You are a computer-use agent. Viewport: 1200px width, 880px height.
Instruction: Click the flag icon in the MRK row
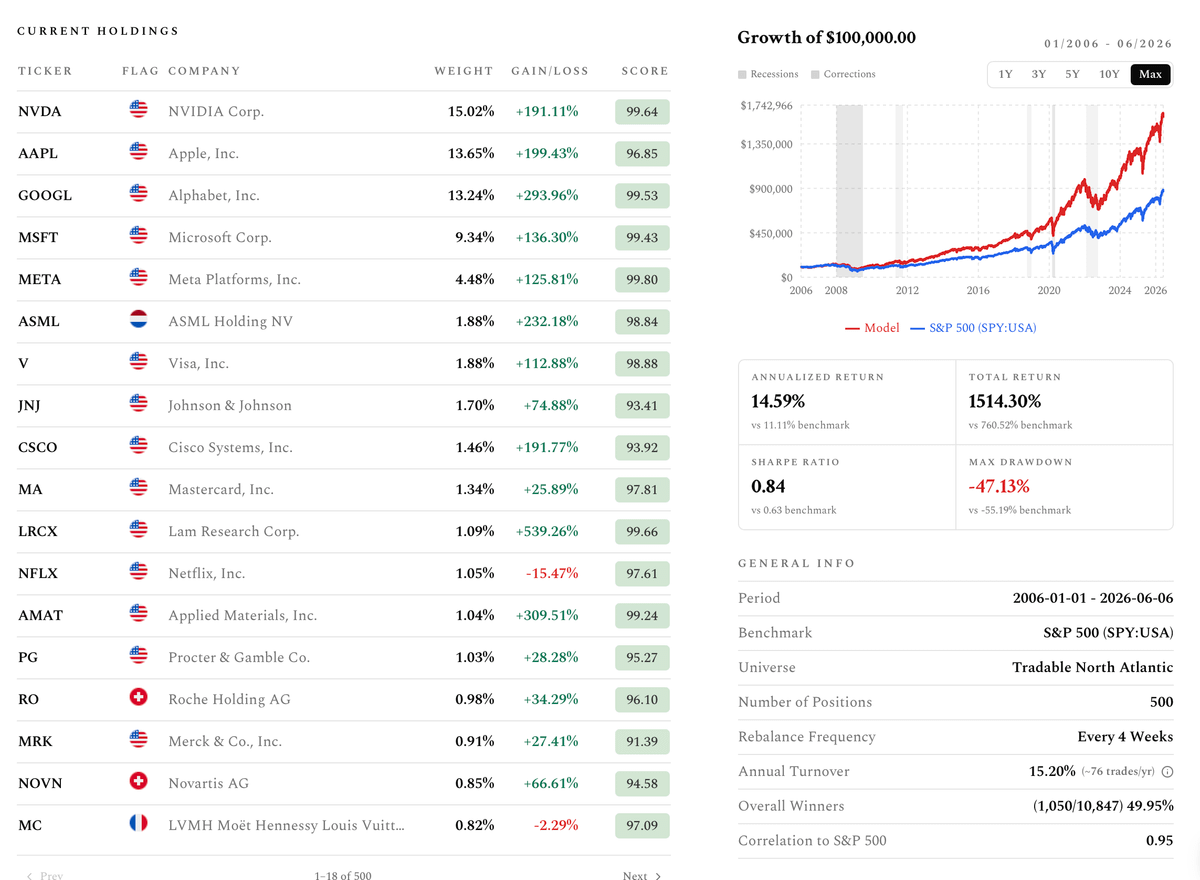(x=139, y=740)
